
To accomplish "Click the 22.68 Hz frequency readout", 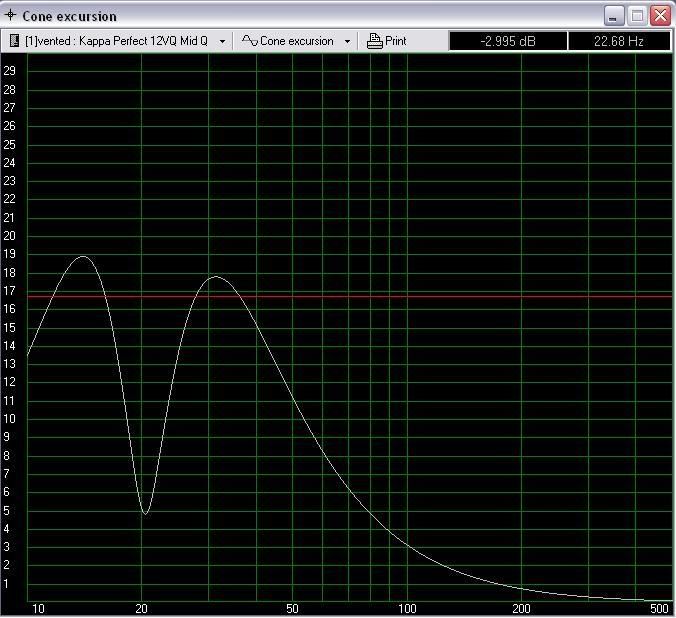I will point(619,41).
